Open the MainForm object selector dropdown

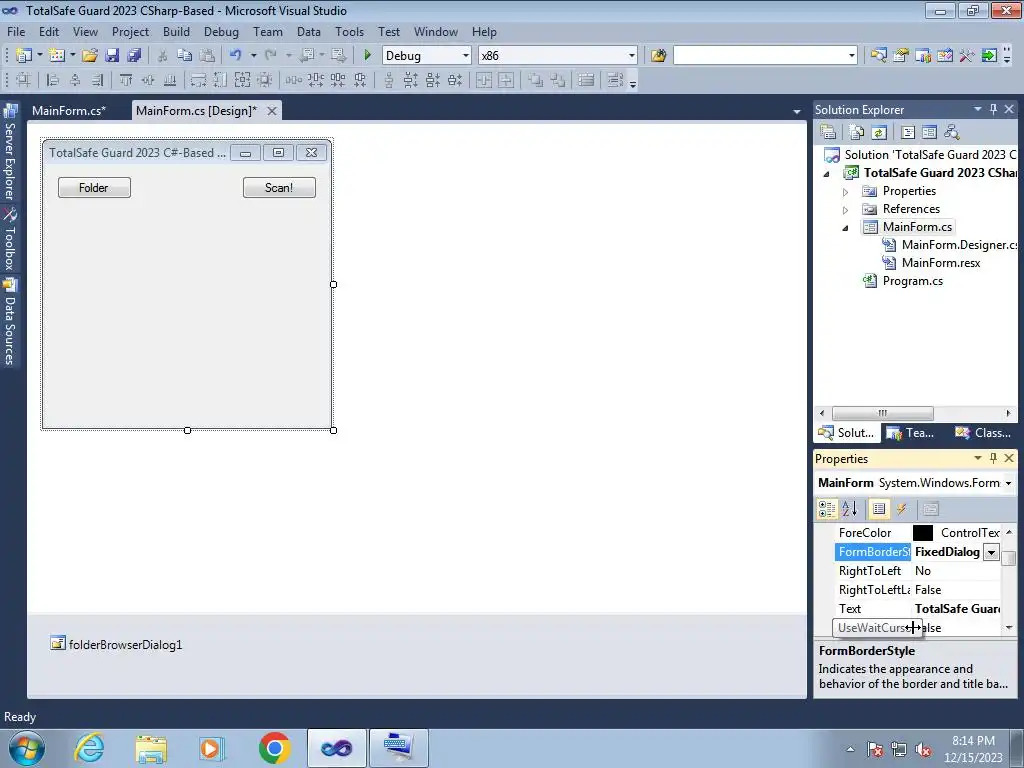[1008, 483]
